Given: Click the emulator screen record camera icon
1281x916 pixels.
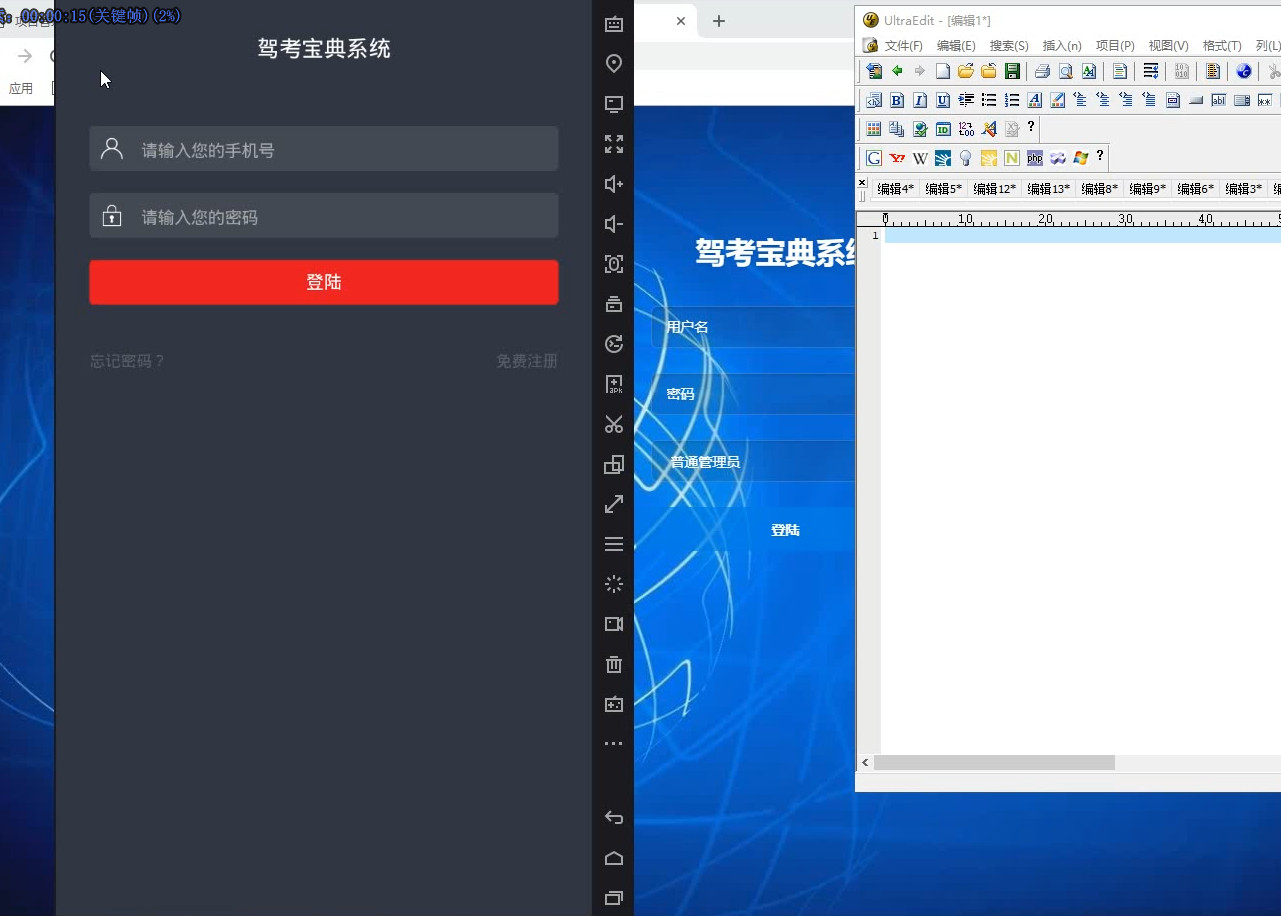Looking at the screenshot, I should tap(614, 624).
